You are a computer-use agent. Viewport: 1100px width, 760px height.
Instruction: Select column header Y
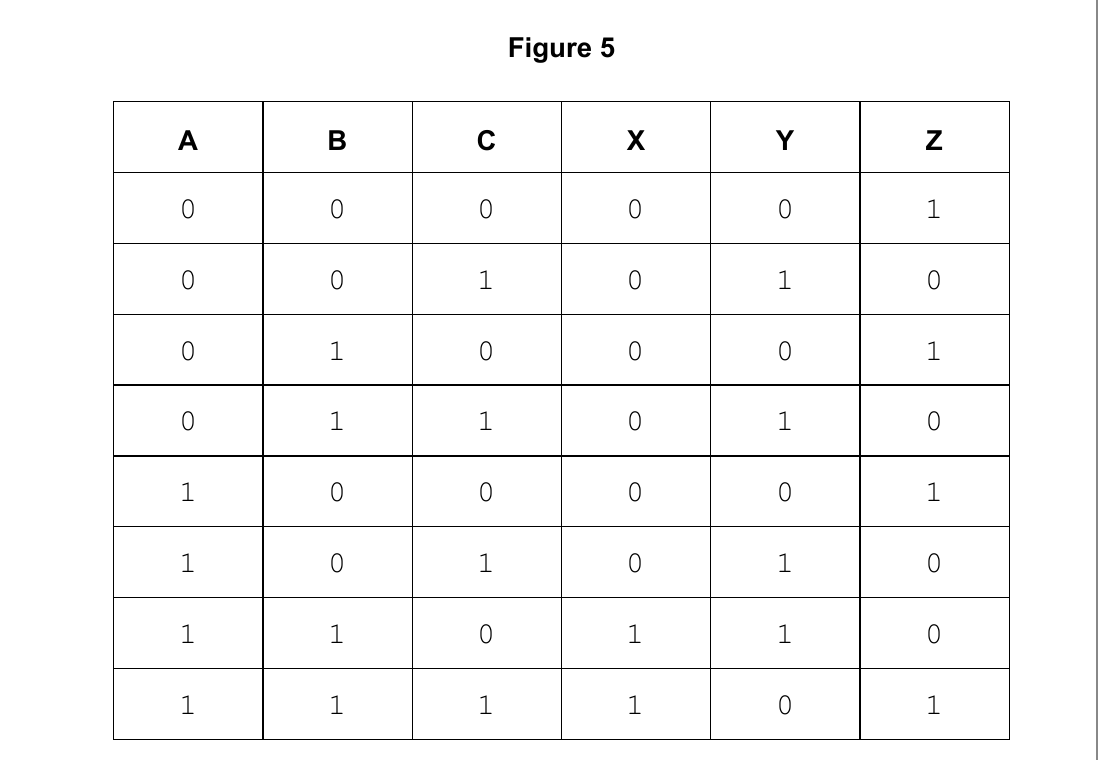pyautogui.click(x=785, y=138)
